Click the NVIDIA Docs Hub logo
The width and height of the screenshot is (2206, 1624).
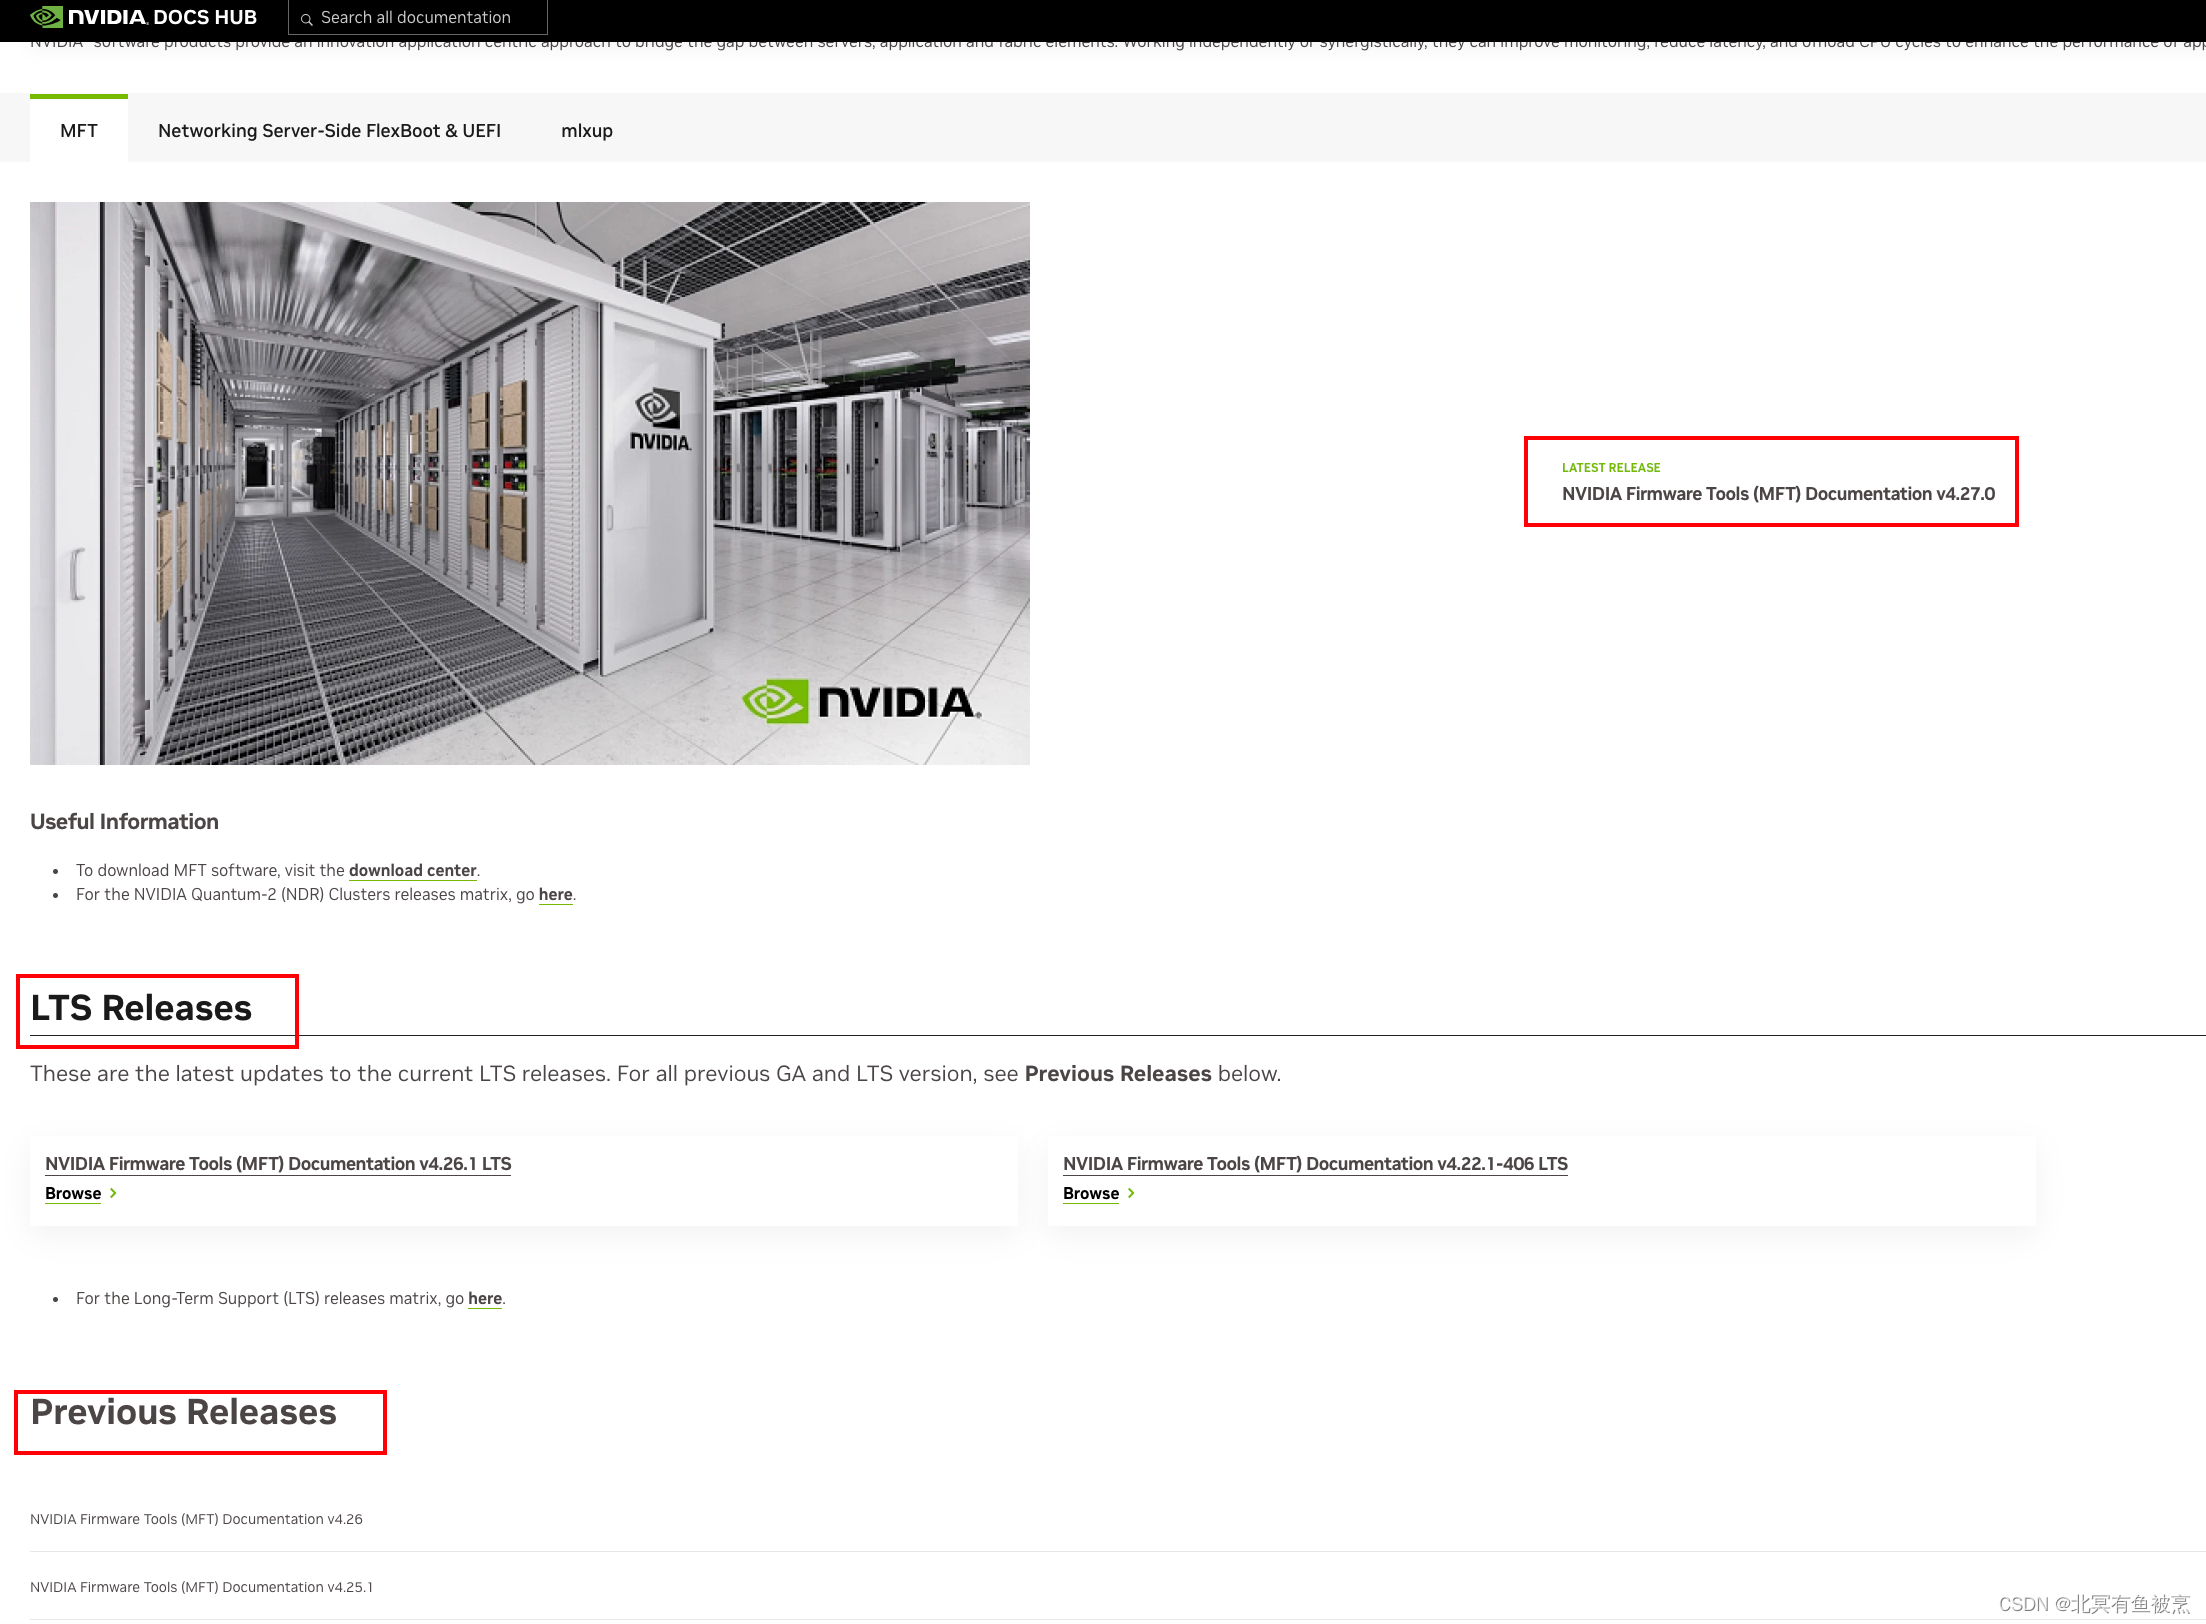click(144, 17)
